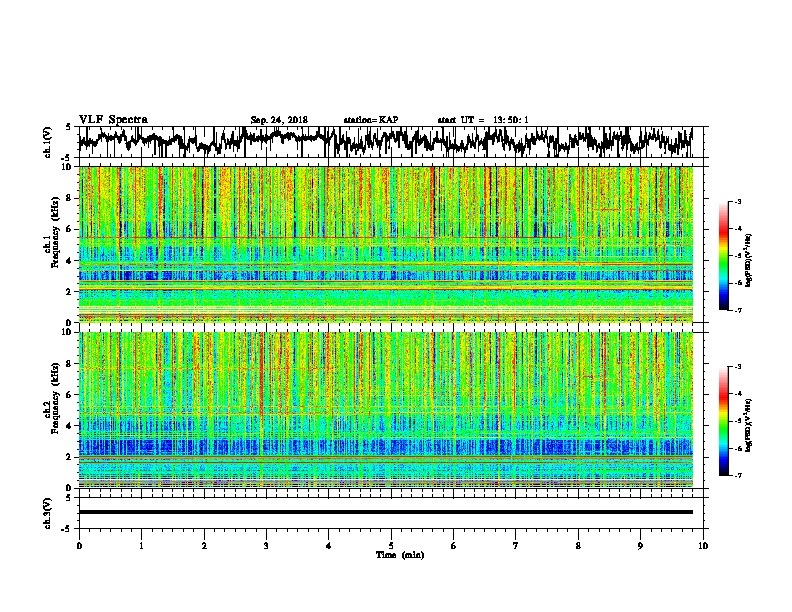Image resolution: width=792 pixels, height=612 pixels.
Task: Click the "-7" value on lower colorbar
Action: click(737, 475)
